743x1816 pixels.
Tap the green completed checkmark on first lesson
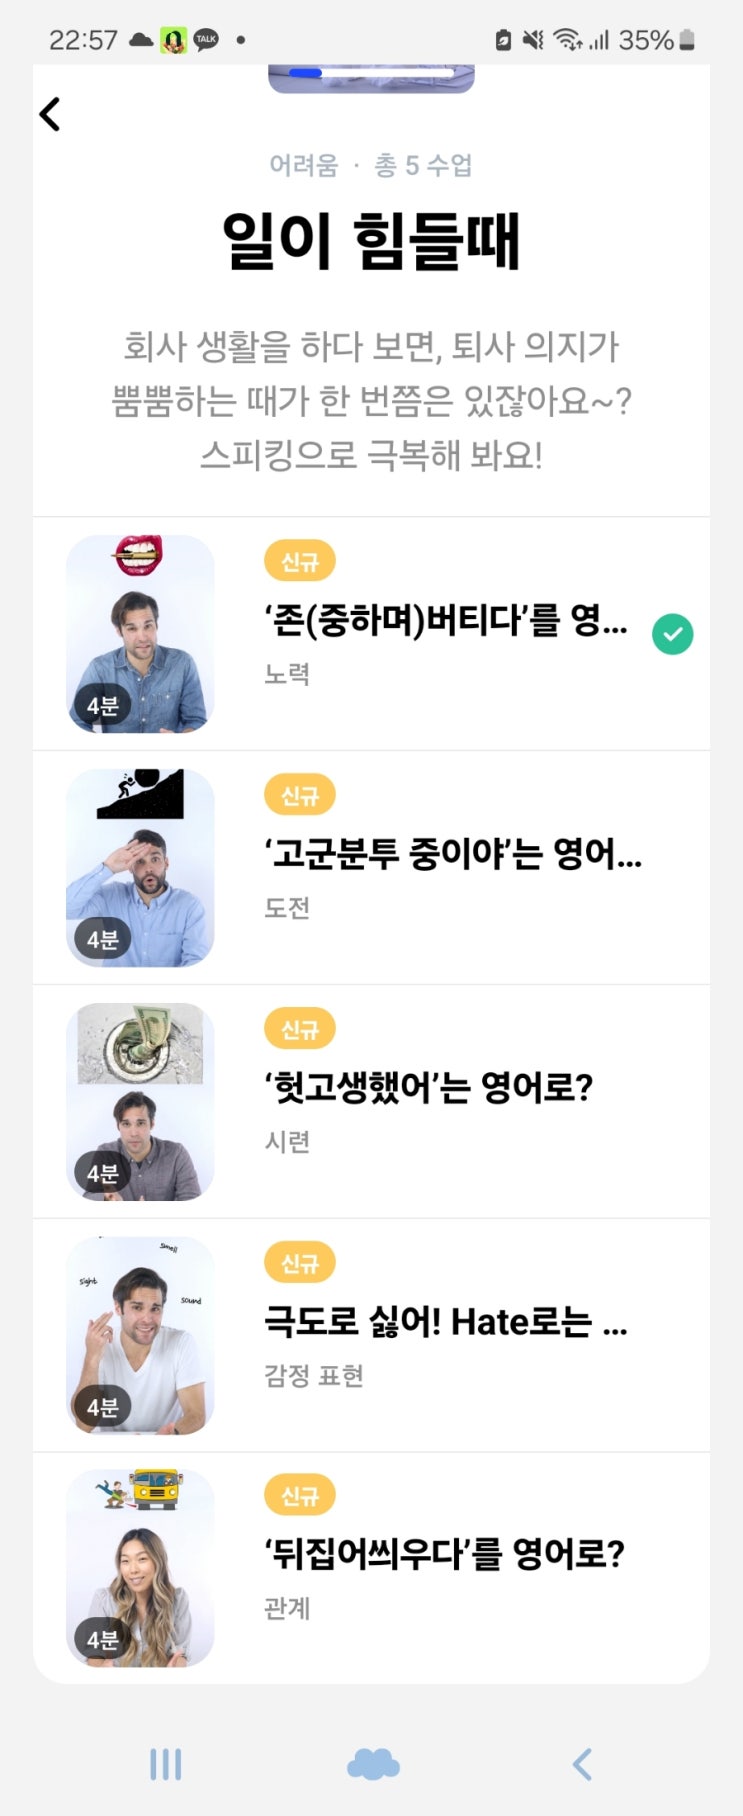coord(672,634)
